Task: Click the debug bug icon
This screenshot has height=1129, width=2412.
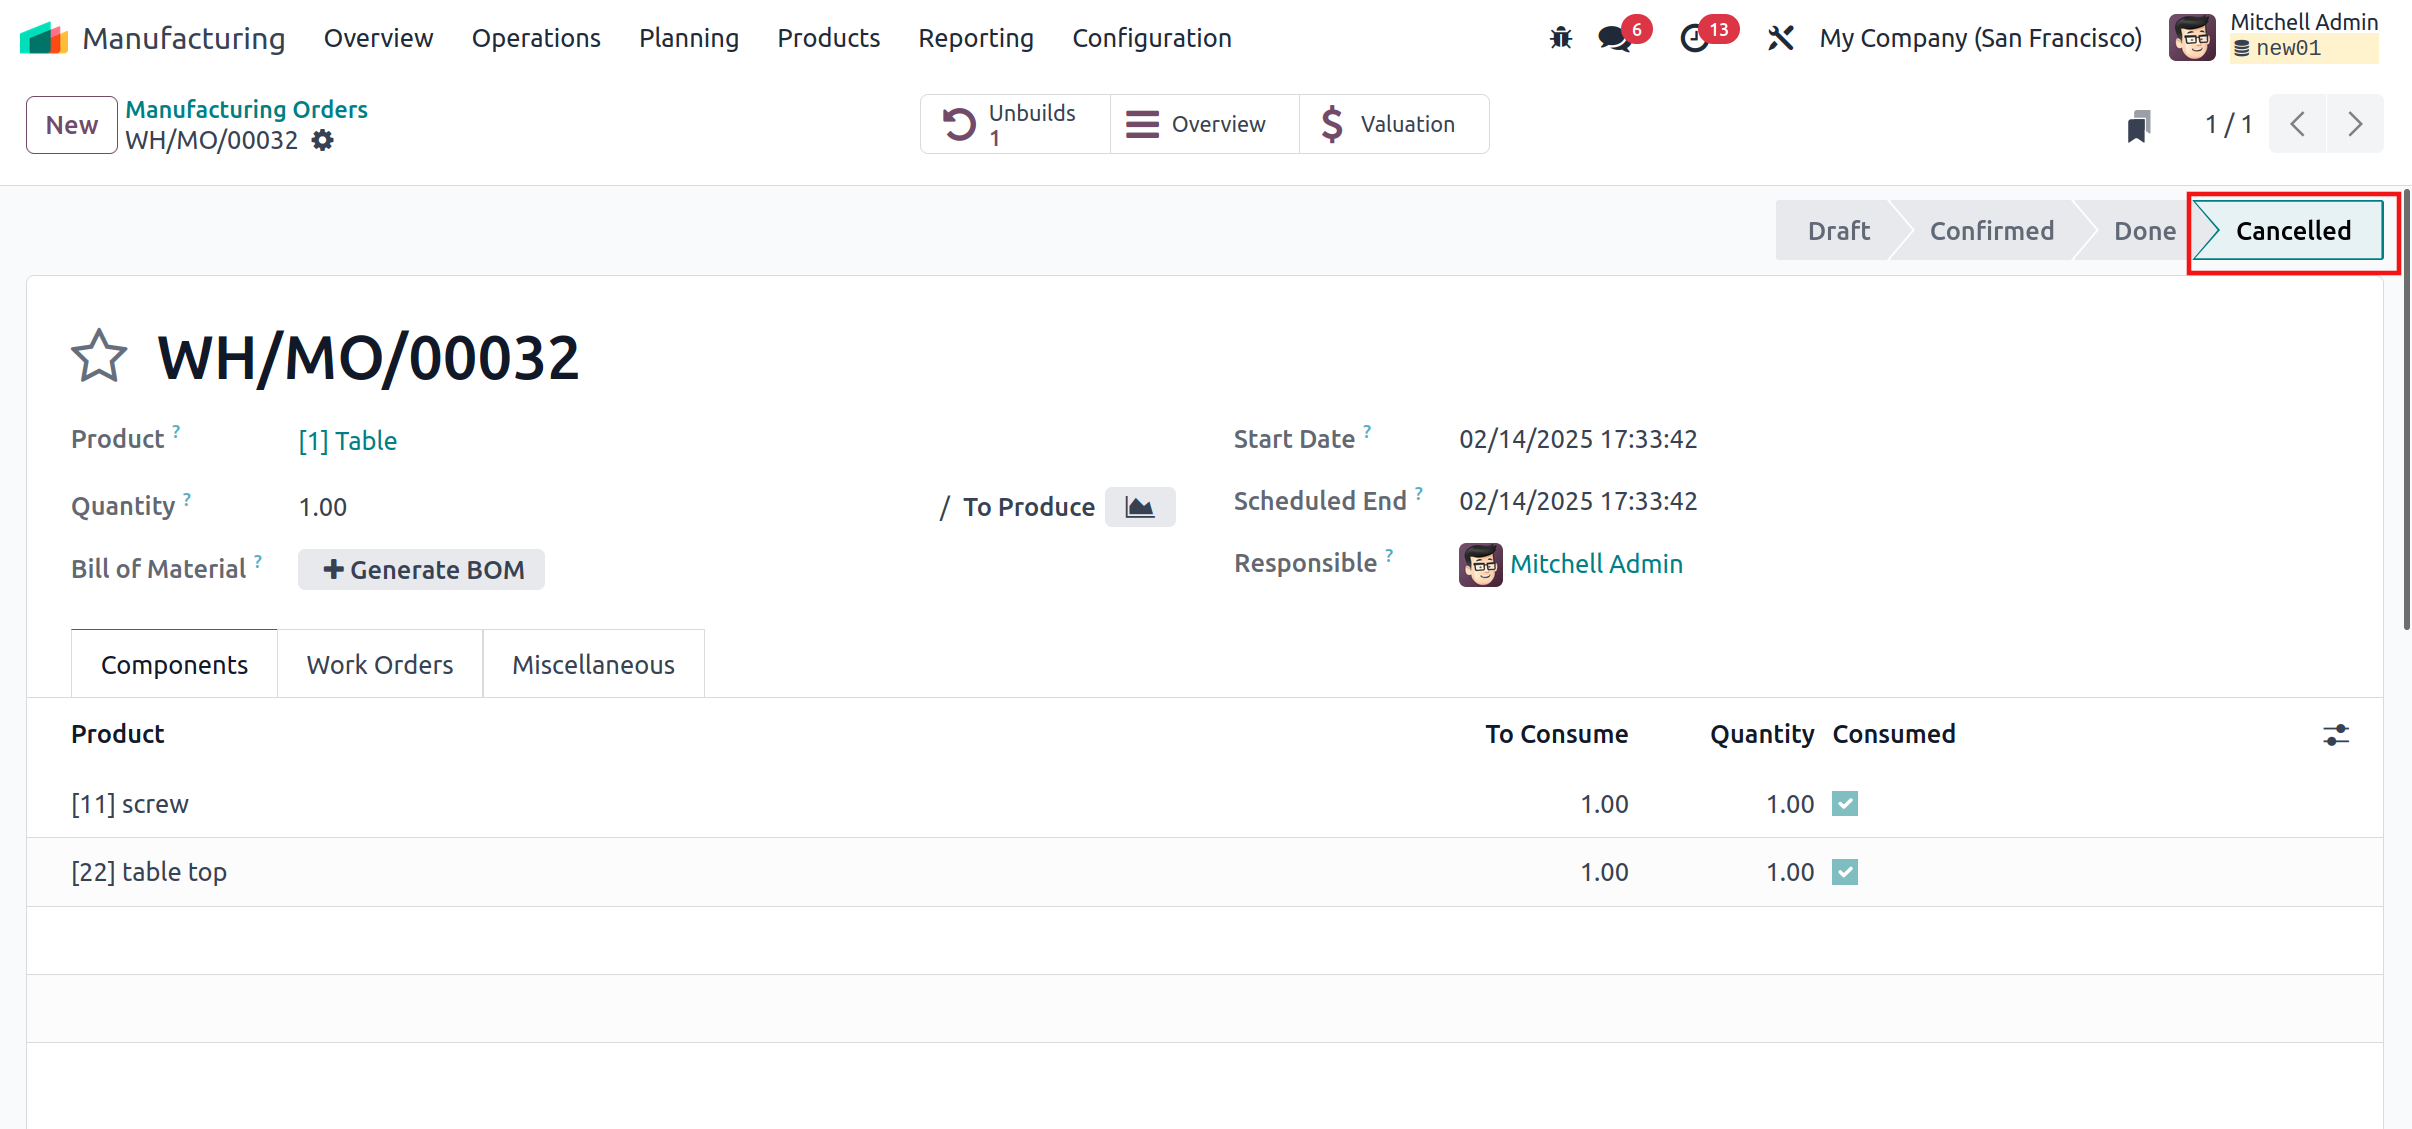Action: click(1560, 38)
